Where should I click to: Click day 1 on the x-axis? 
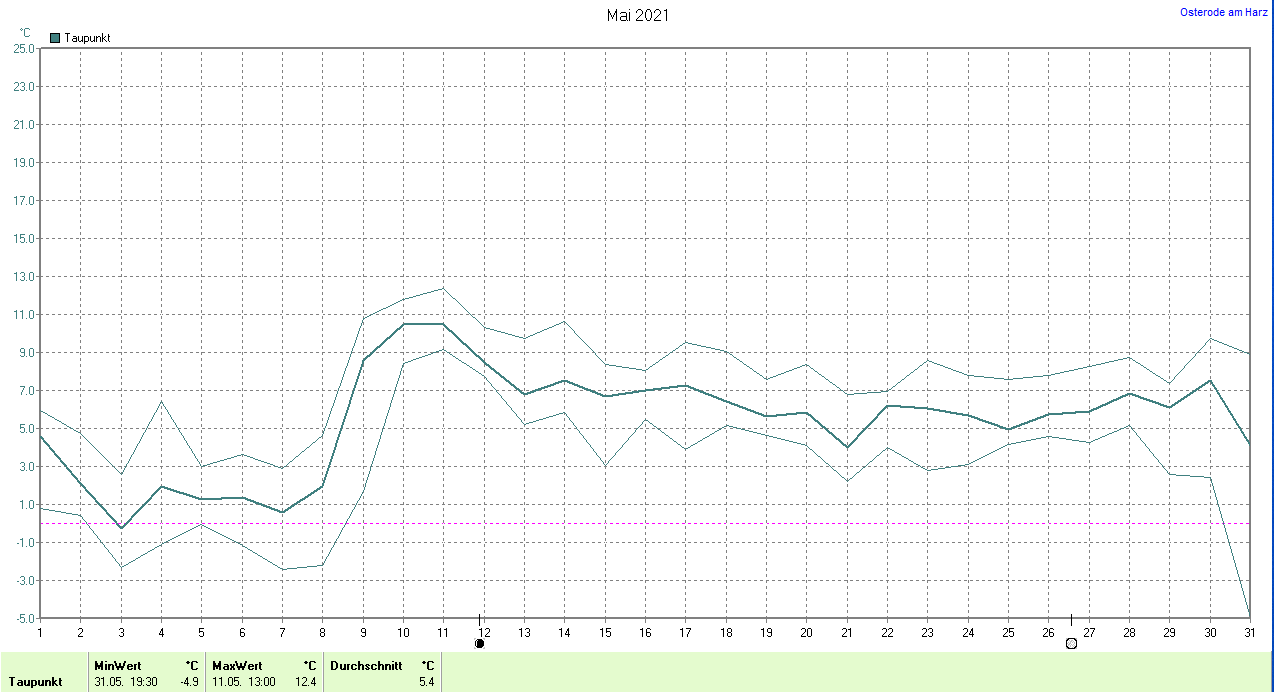pos(40,631)
